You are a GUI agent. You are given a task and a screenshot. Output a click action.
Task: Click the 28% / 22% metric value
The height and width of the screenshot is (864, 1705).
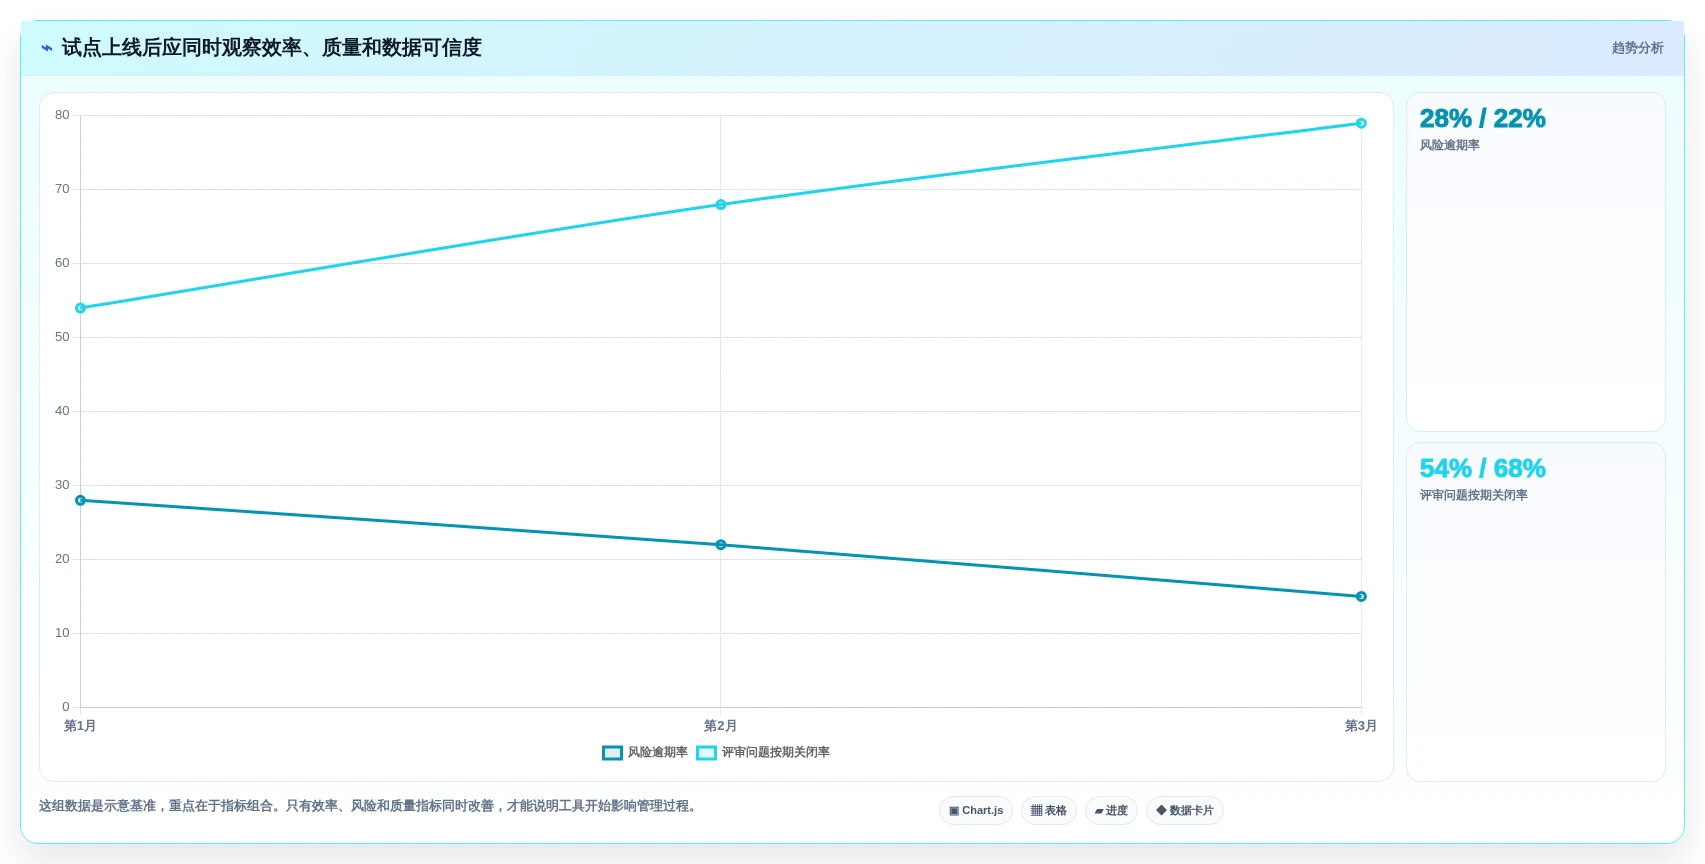(1482, 119)
